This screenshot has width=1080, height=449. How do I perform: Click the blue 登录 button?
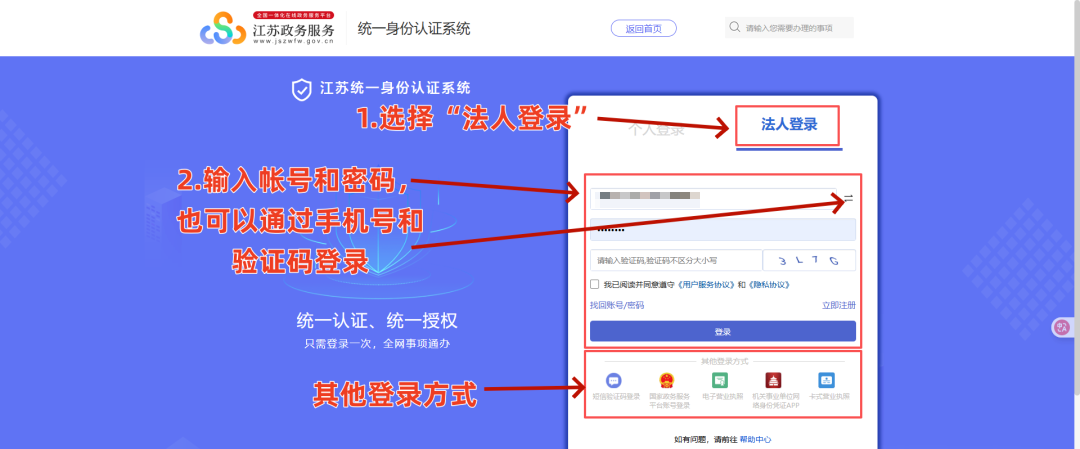click(x=723, y=331)
